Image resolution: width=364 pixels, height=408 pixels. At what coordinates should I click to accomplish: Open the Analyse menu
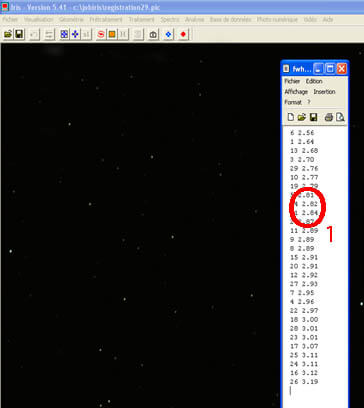(x=195, y=20)
